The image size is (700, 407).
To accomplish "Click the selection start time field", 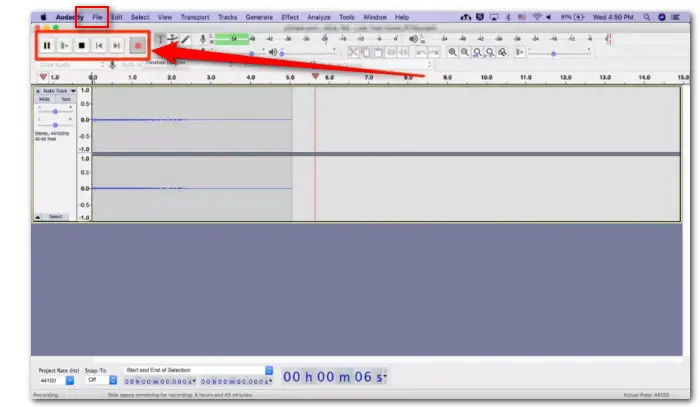I will pos(160,382).
